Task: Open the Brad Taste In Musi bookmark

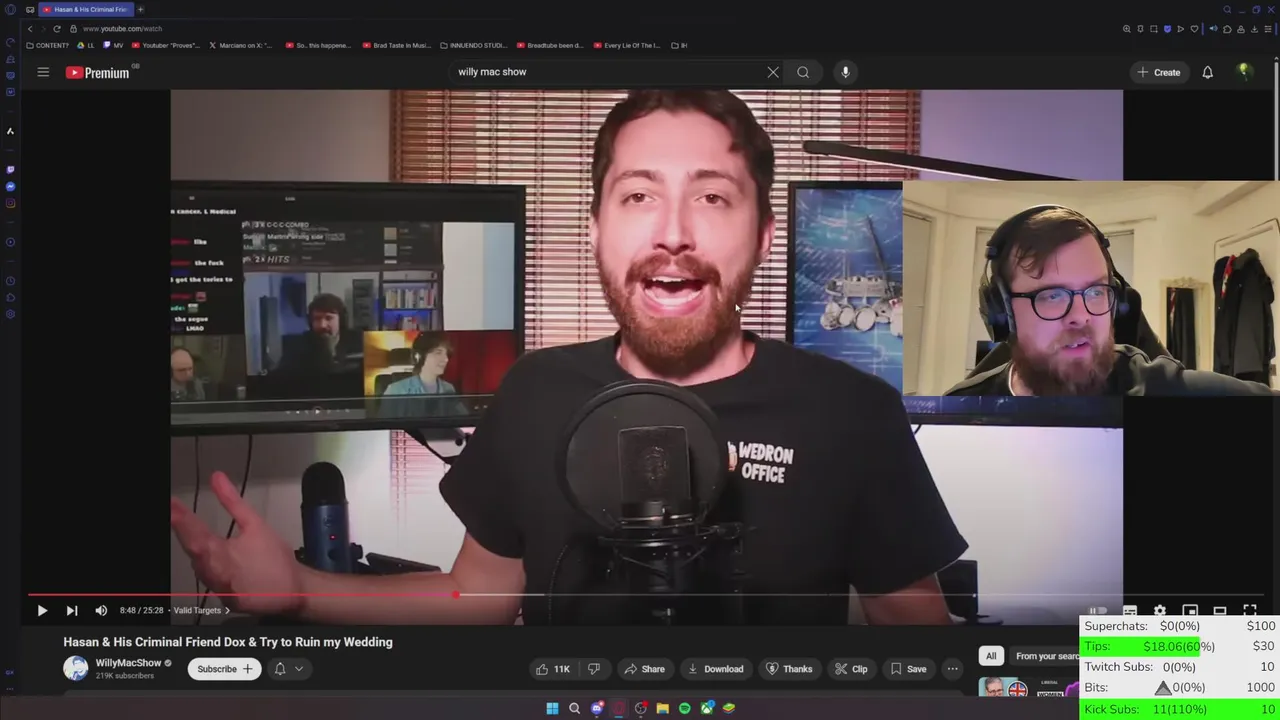Action: tap(397, 45)
